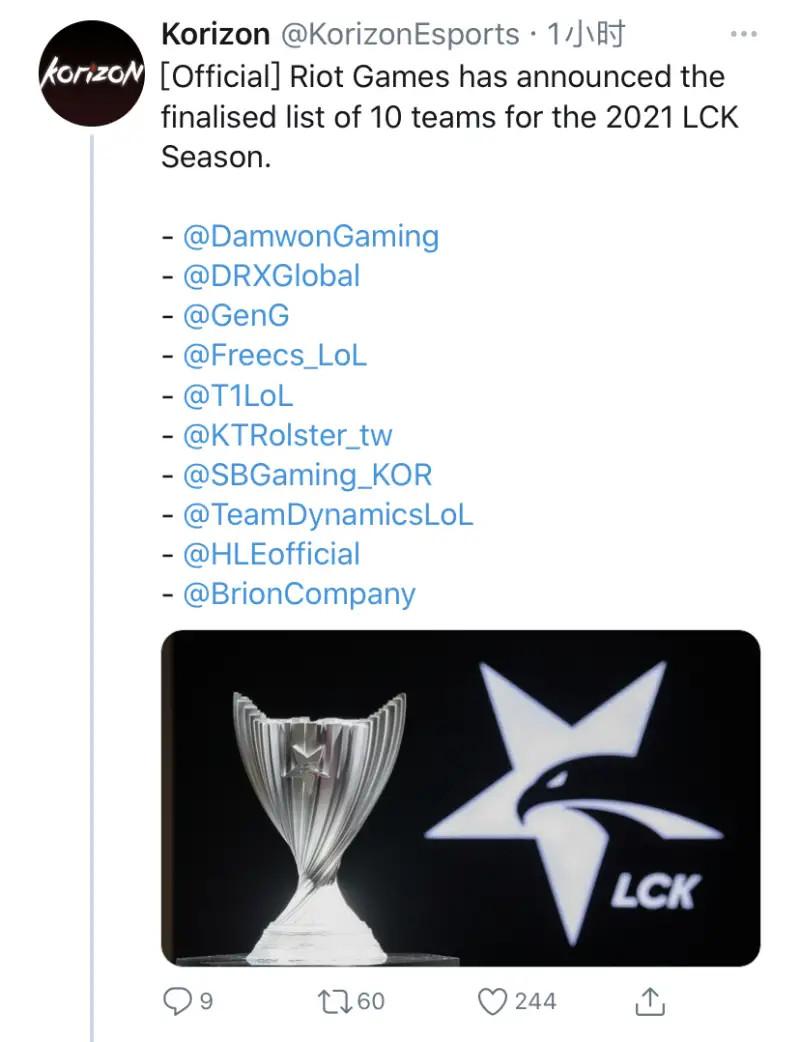Open @KTRolster_tw profile link
This screenshot has height=1042, width=800.
click(x=287, y=435)
